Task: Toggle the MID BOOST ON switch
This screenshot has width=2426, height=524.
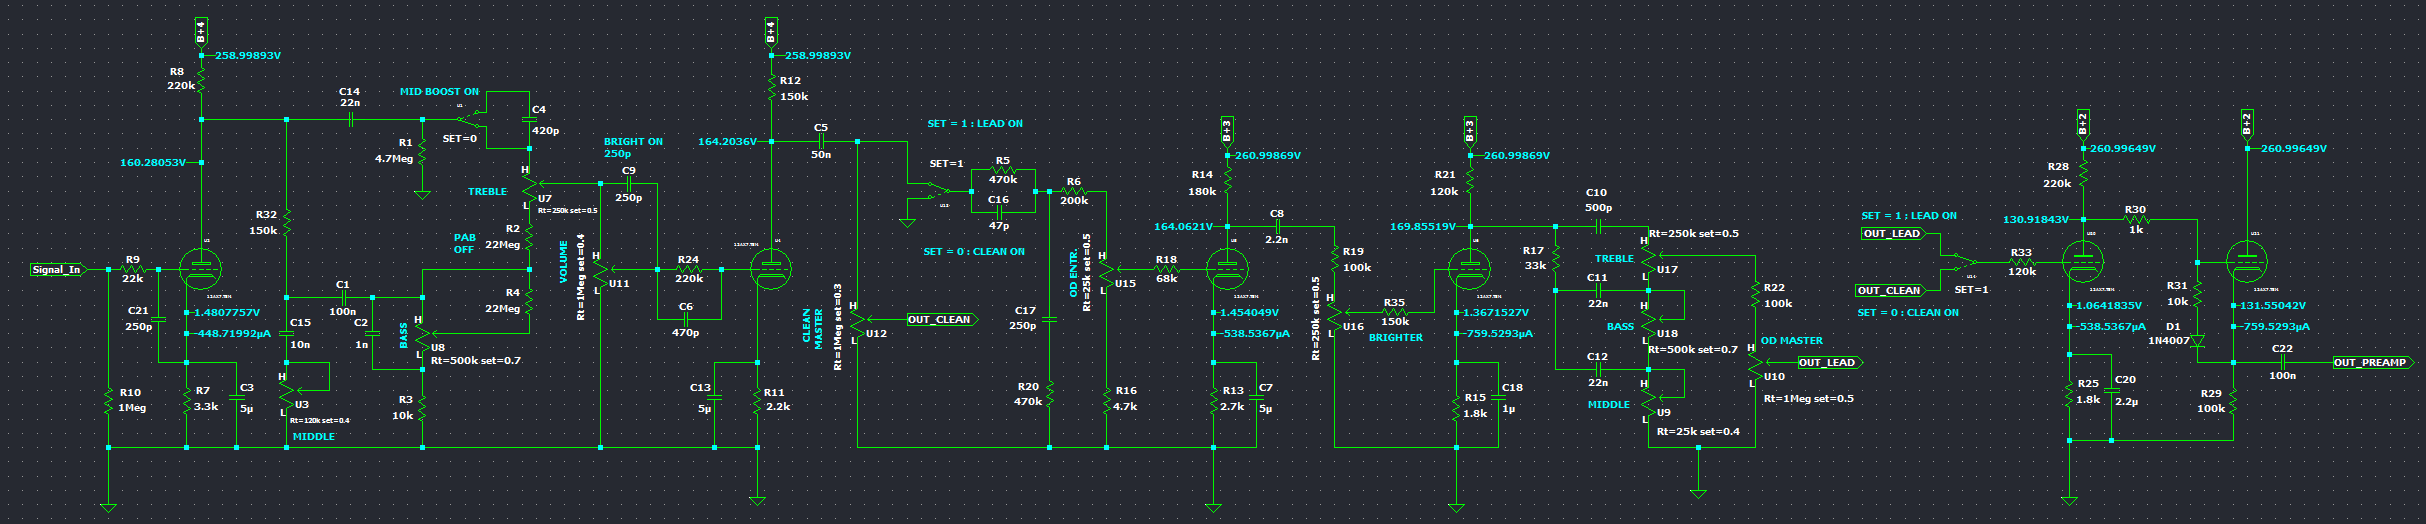Action: click(x=473, y=120)
